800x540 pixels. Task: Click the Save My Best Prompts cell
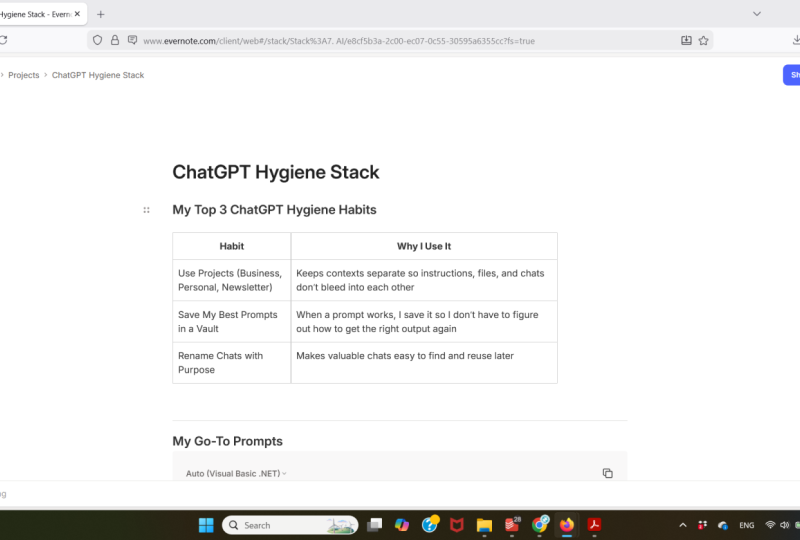point(232,322)
